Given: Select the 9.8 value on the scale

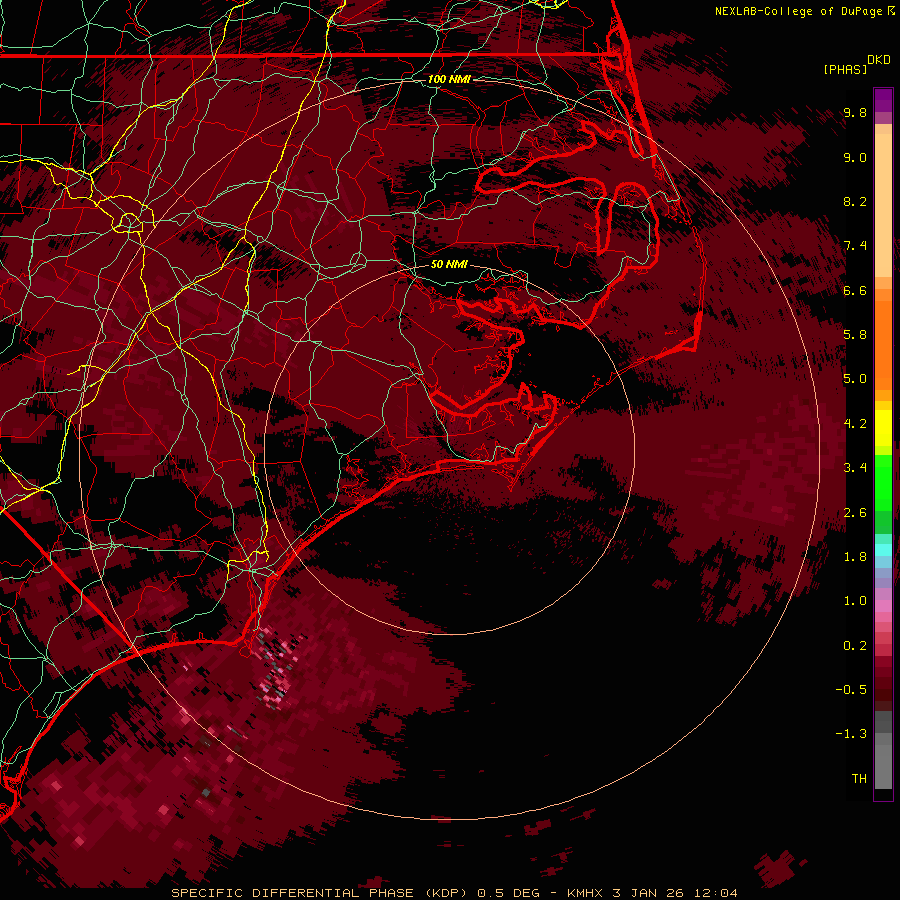Looking at the screenshot, I should pyautogui.click(x=855, y=112).
